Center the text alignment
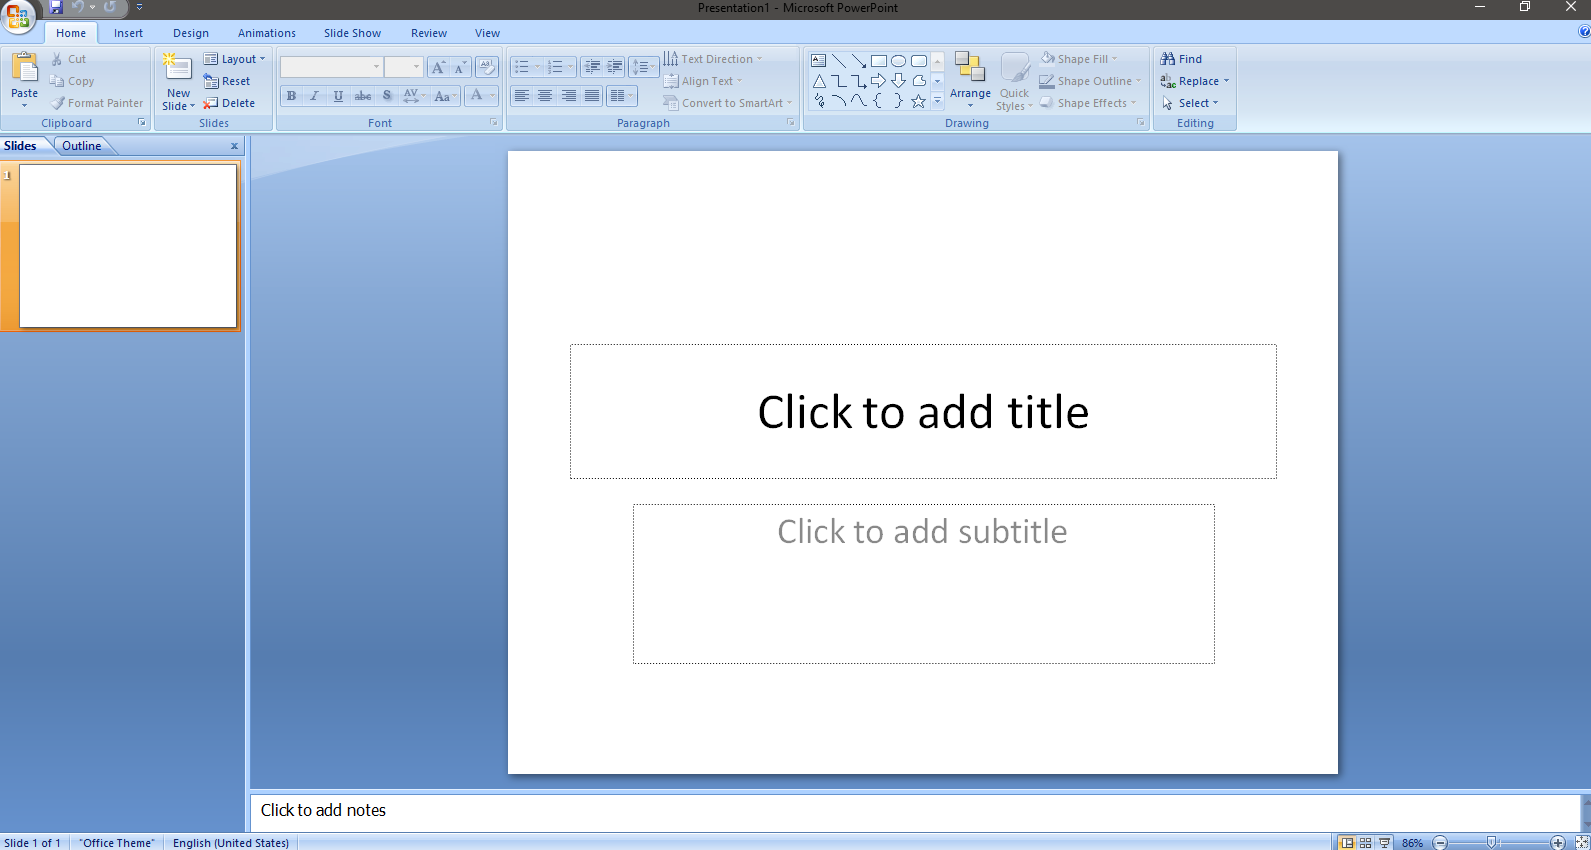Image resolution: width=1591 pixels, height=850 pixels. coord(545,96)
